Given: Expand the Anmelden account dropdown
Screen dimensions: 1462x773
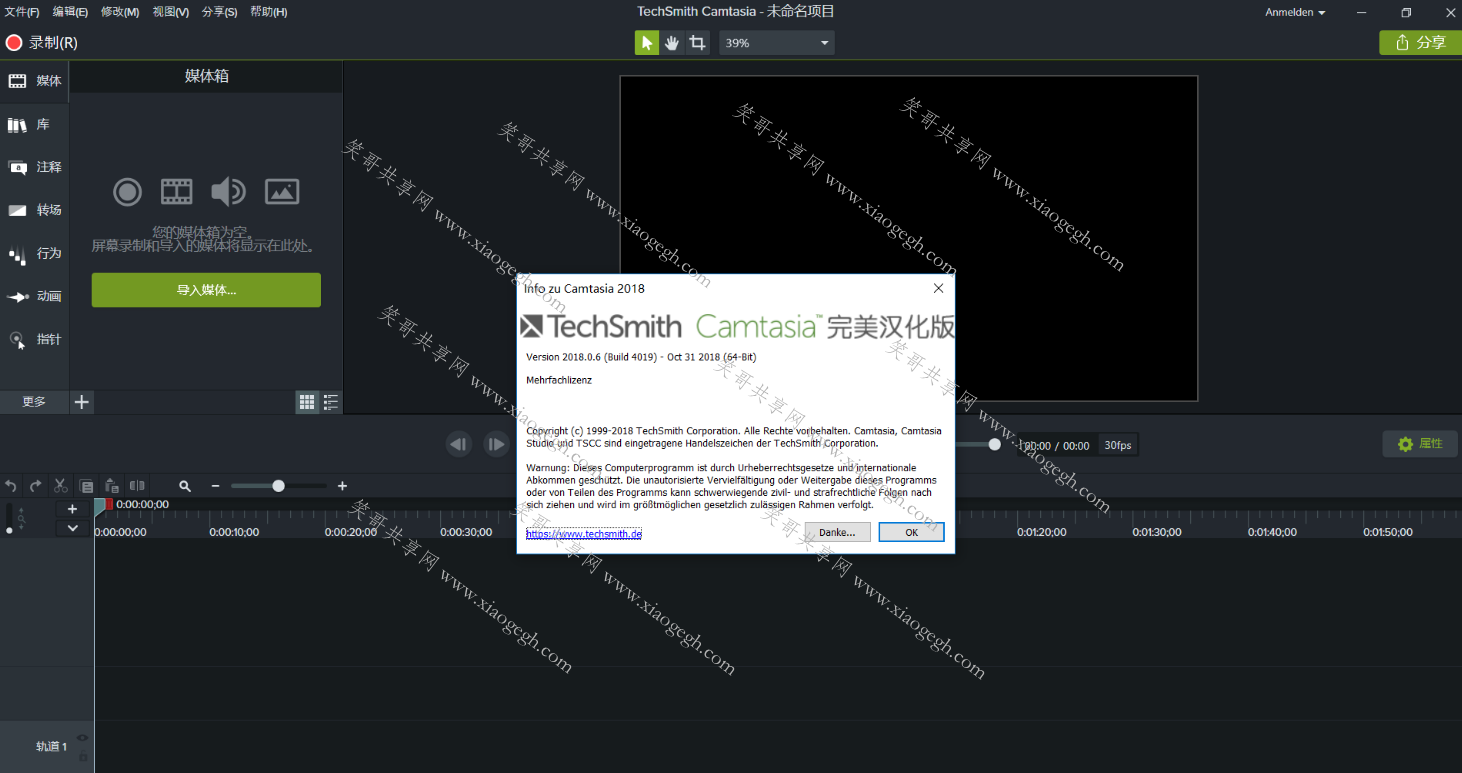Looking at the screenshot, I should (x=1295, y=13).
